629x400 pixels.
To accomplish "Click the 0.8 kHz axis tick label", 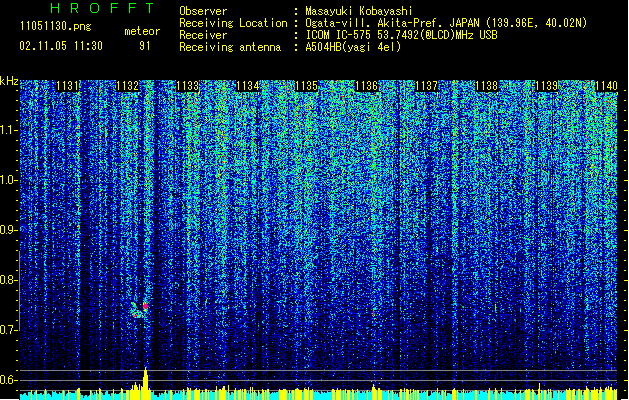I will coord(8,280).
